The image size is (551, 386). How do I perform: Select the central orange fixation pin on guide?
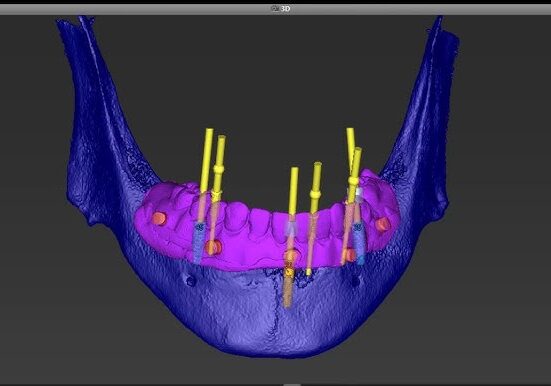291,257
